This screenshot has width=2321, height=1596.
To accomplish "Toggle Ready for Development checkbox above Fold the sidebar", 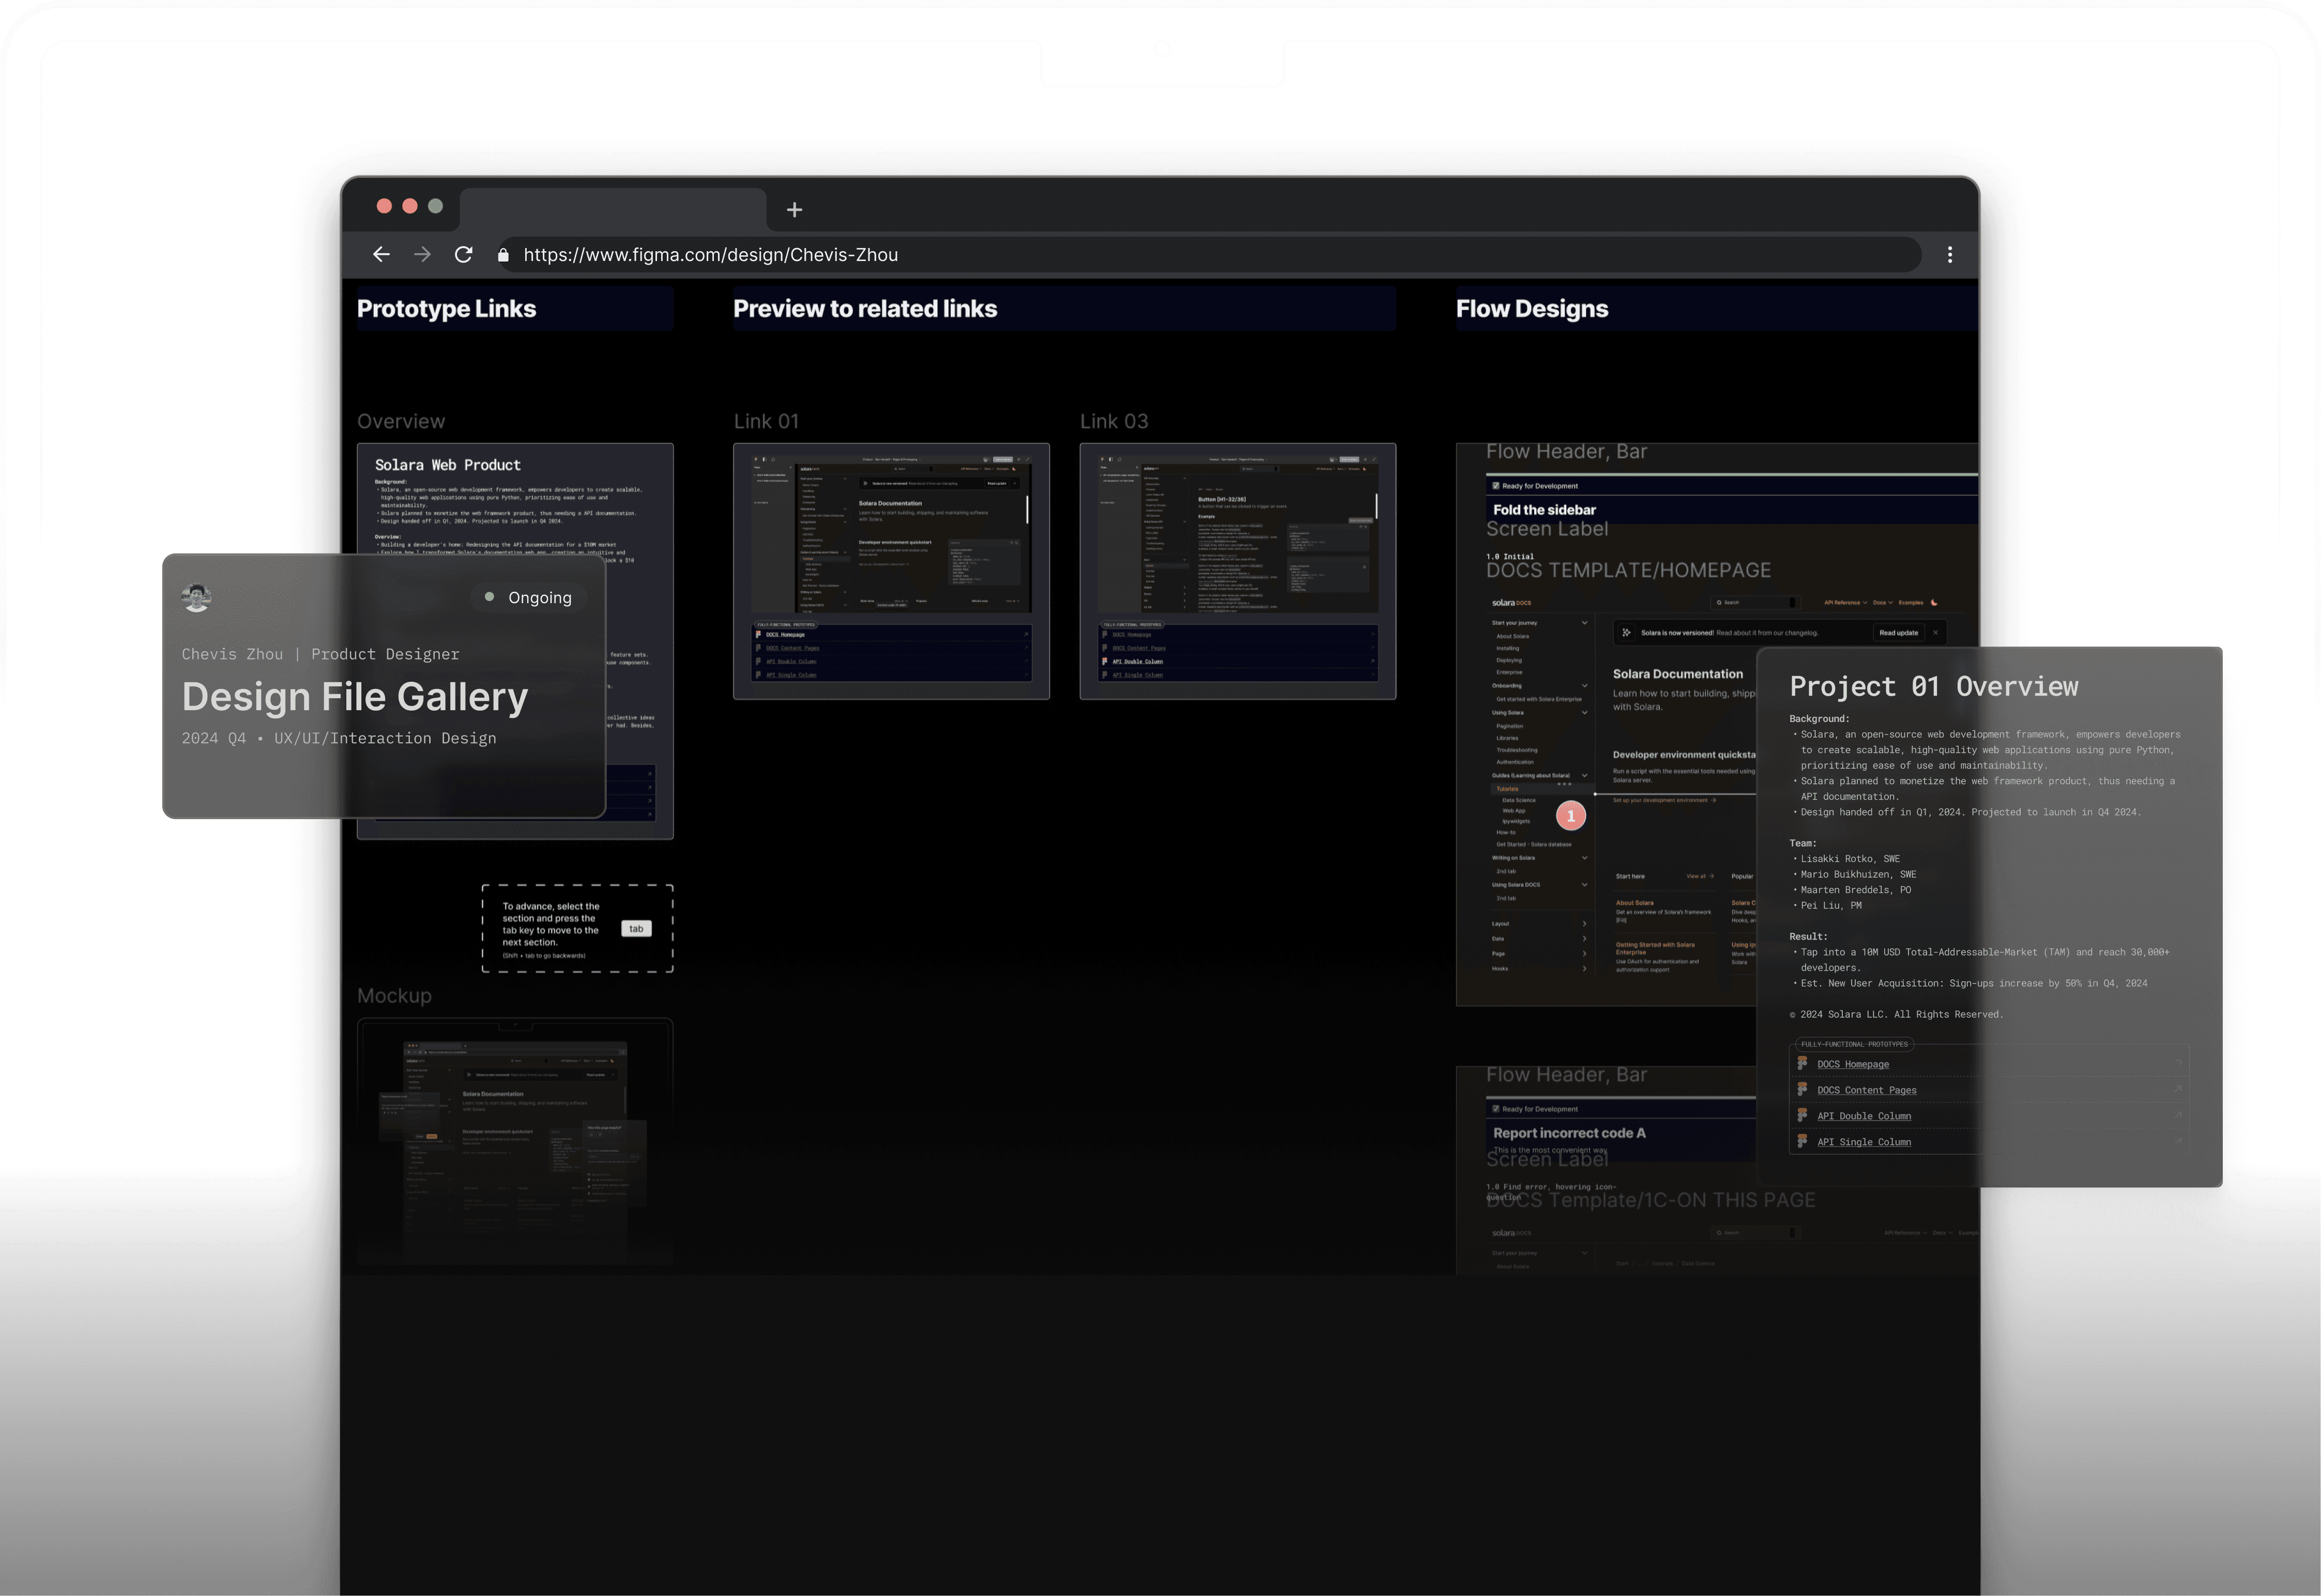I will coord(1496,486).
